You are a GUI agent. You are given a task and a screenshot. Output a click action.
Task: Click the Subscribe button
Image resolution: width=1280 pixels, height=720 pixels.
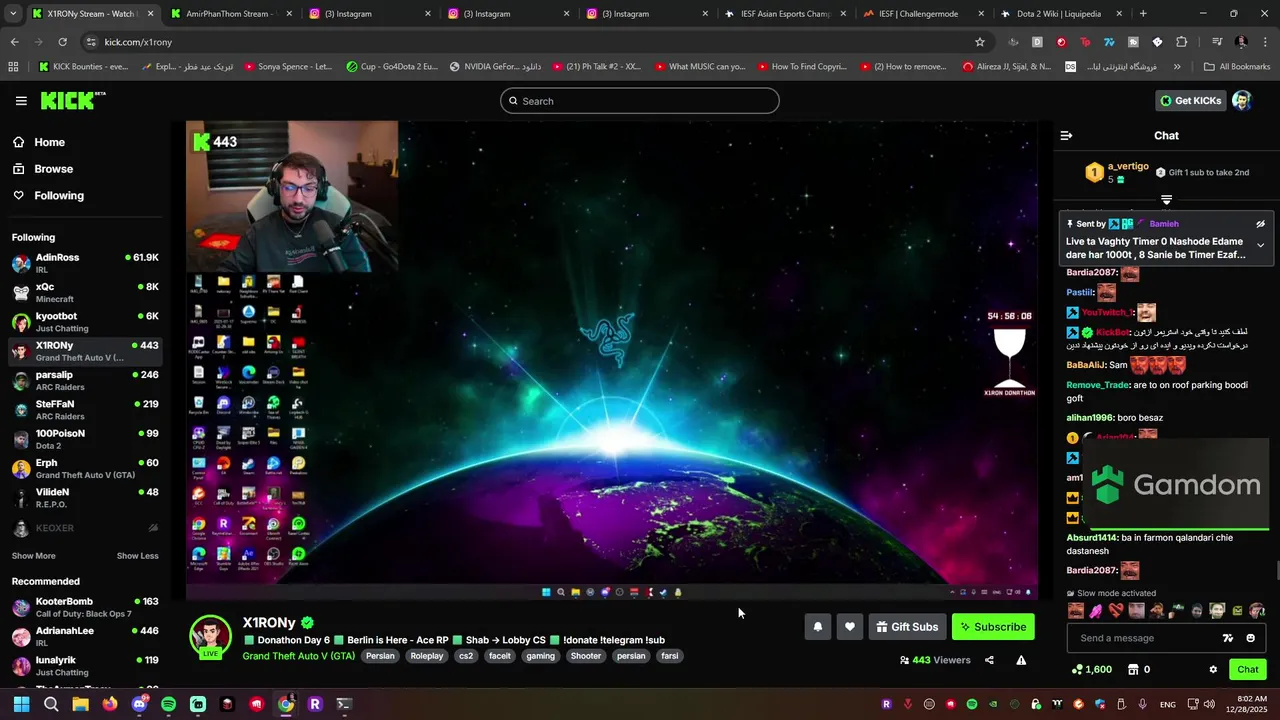pyautogui.click(x=993, y=627)
